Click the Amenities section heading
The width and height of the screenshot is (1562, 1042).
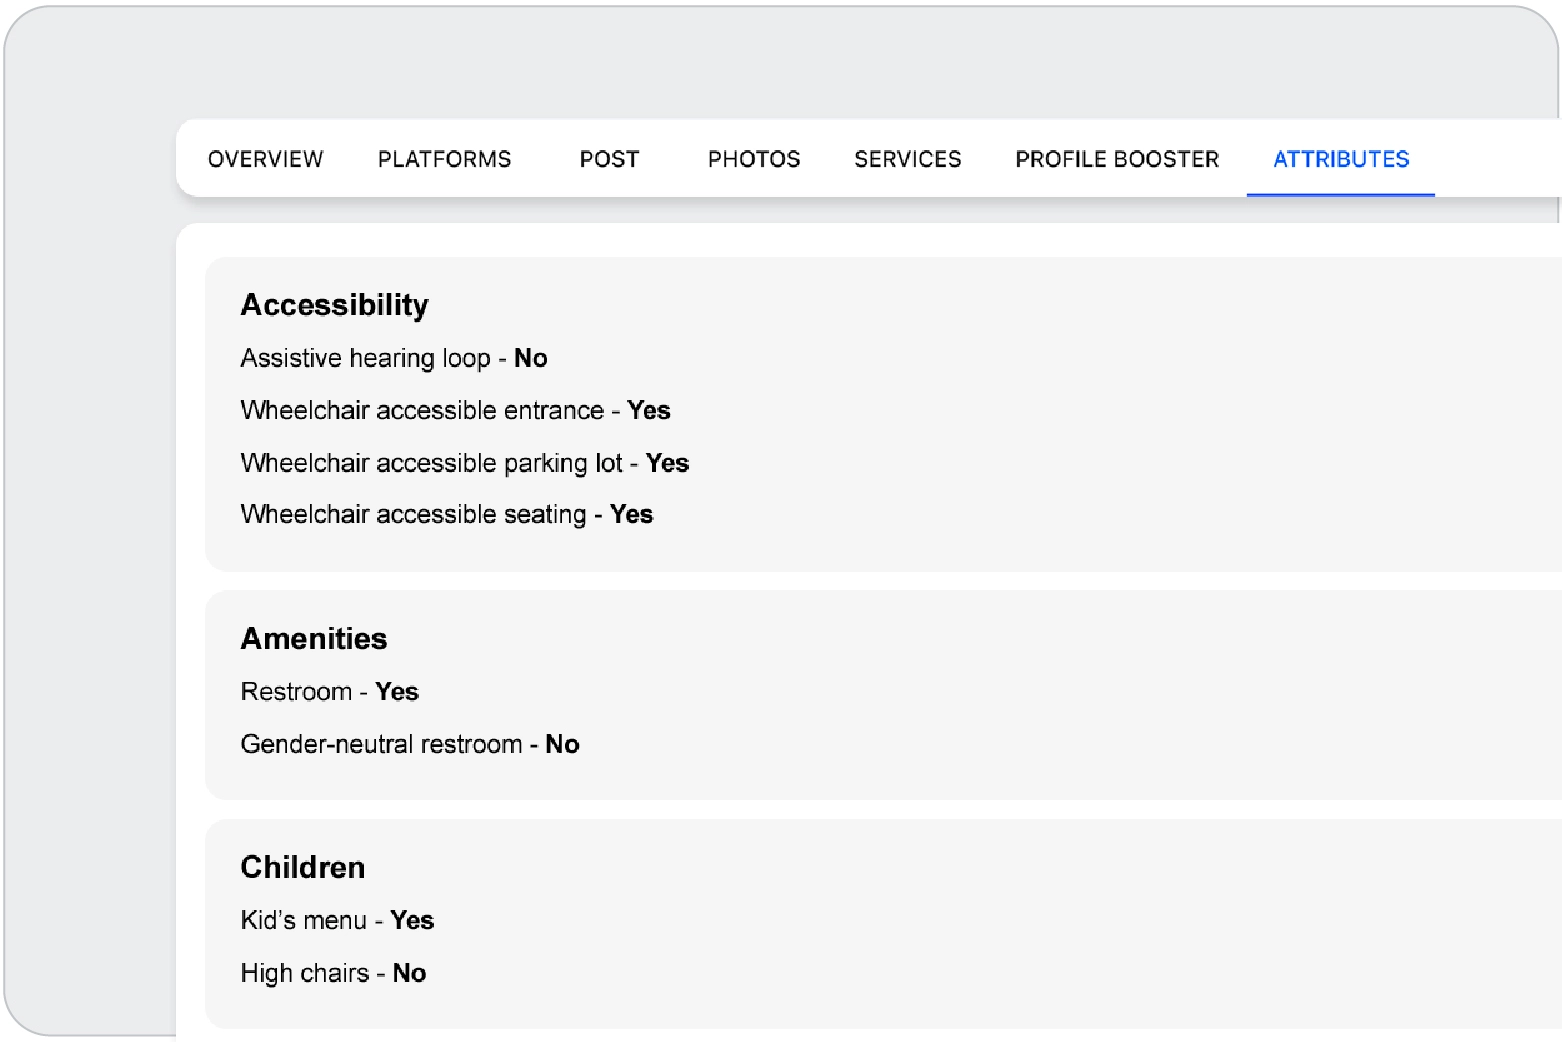tap(313, 639)
